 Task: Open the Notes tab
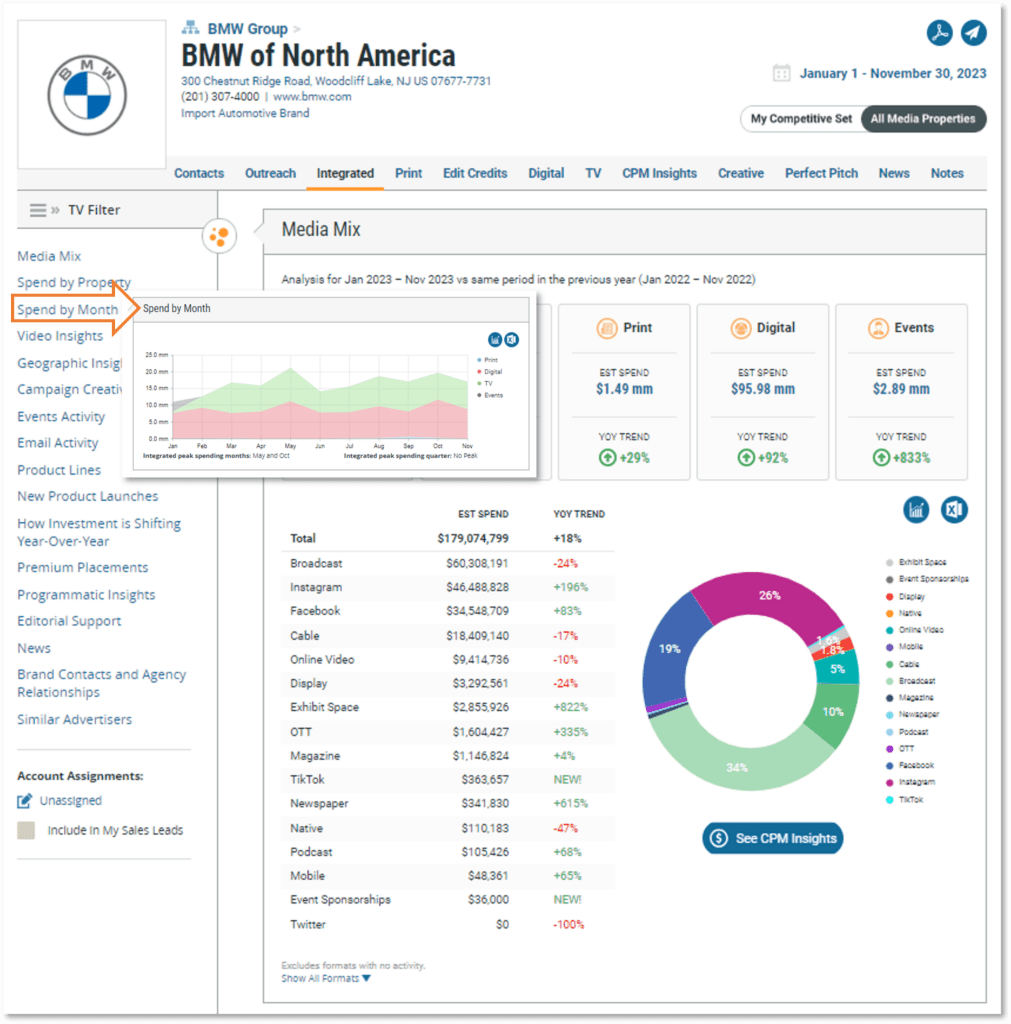(x=947, y=173)
